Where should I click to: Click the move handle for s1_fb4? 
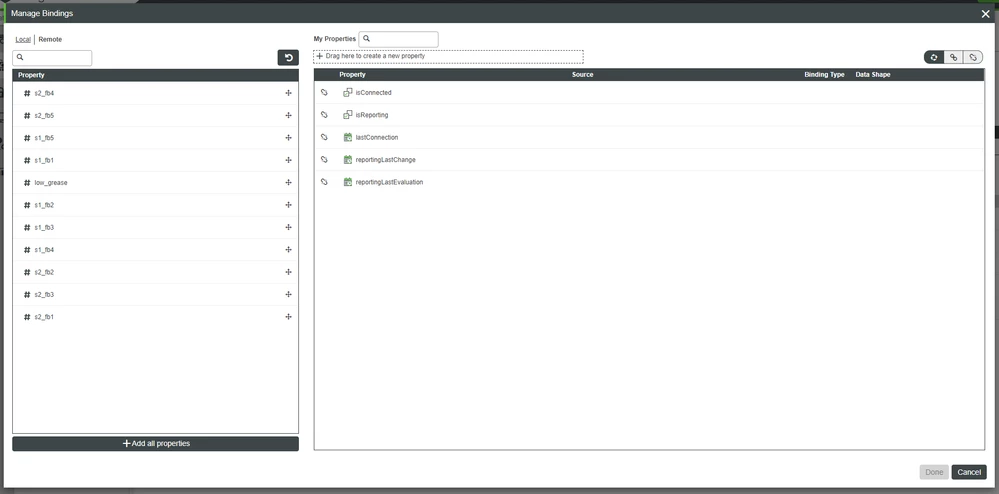(289, 250)
